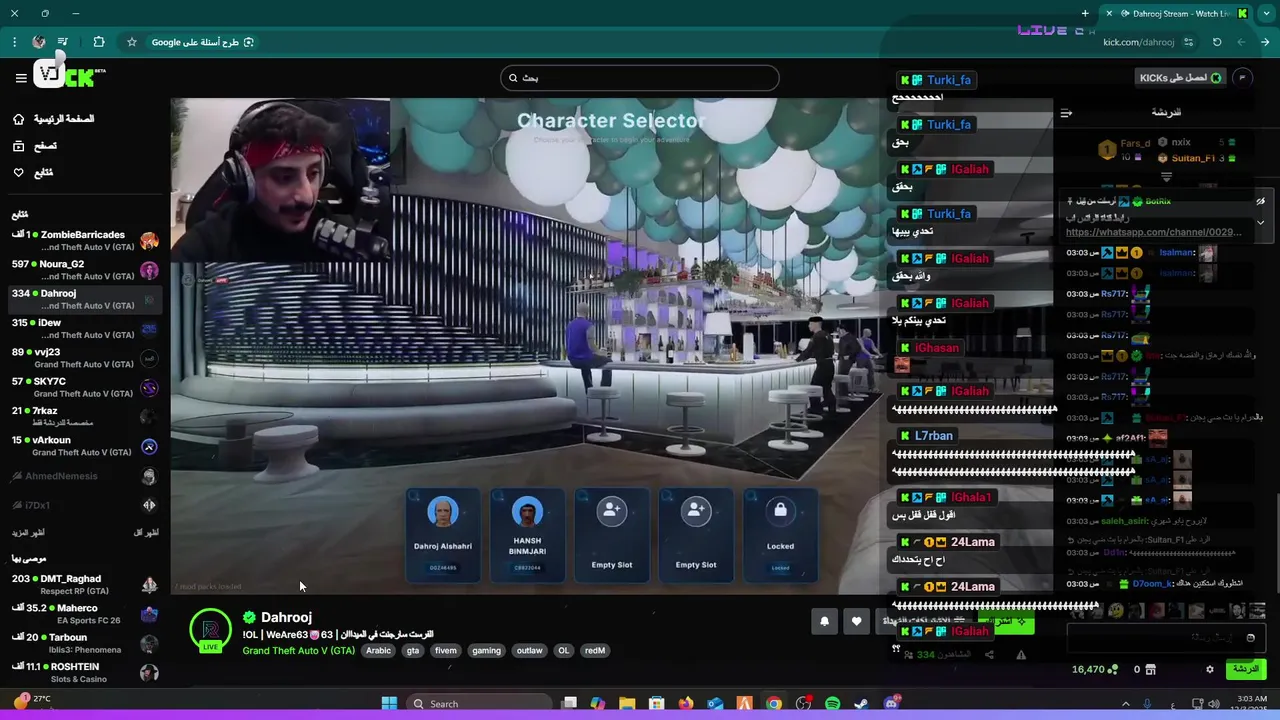Open Steam from the taskbar
1280x720 pixels.
[x=861, y=703]
